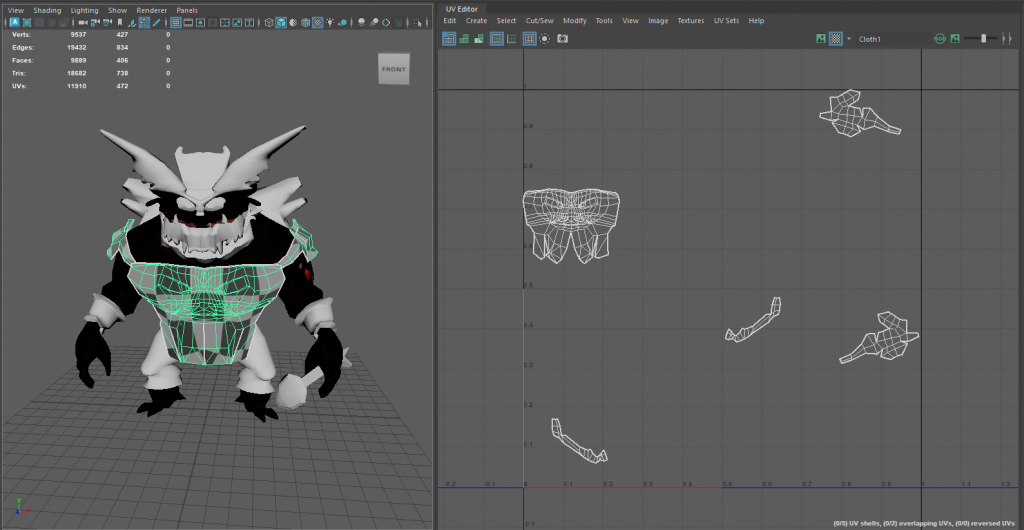Toggle the Safe Title 'T' icon
This screenshot has height=530, width=1024.
(249, 22)
